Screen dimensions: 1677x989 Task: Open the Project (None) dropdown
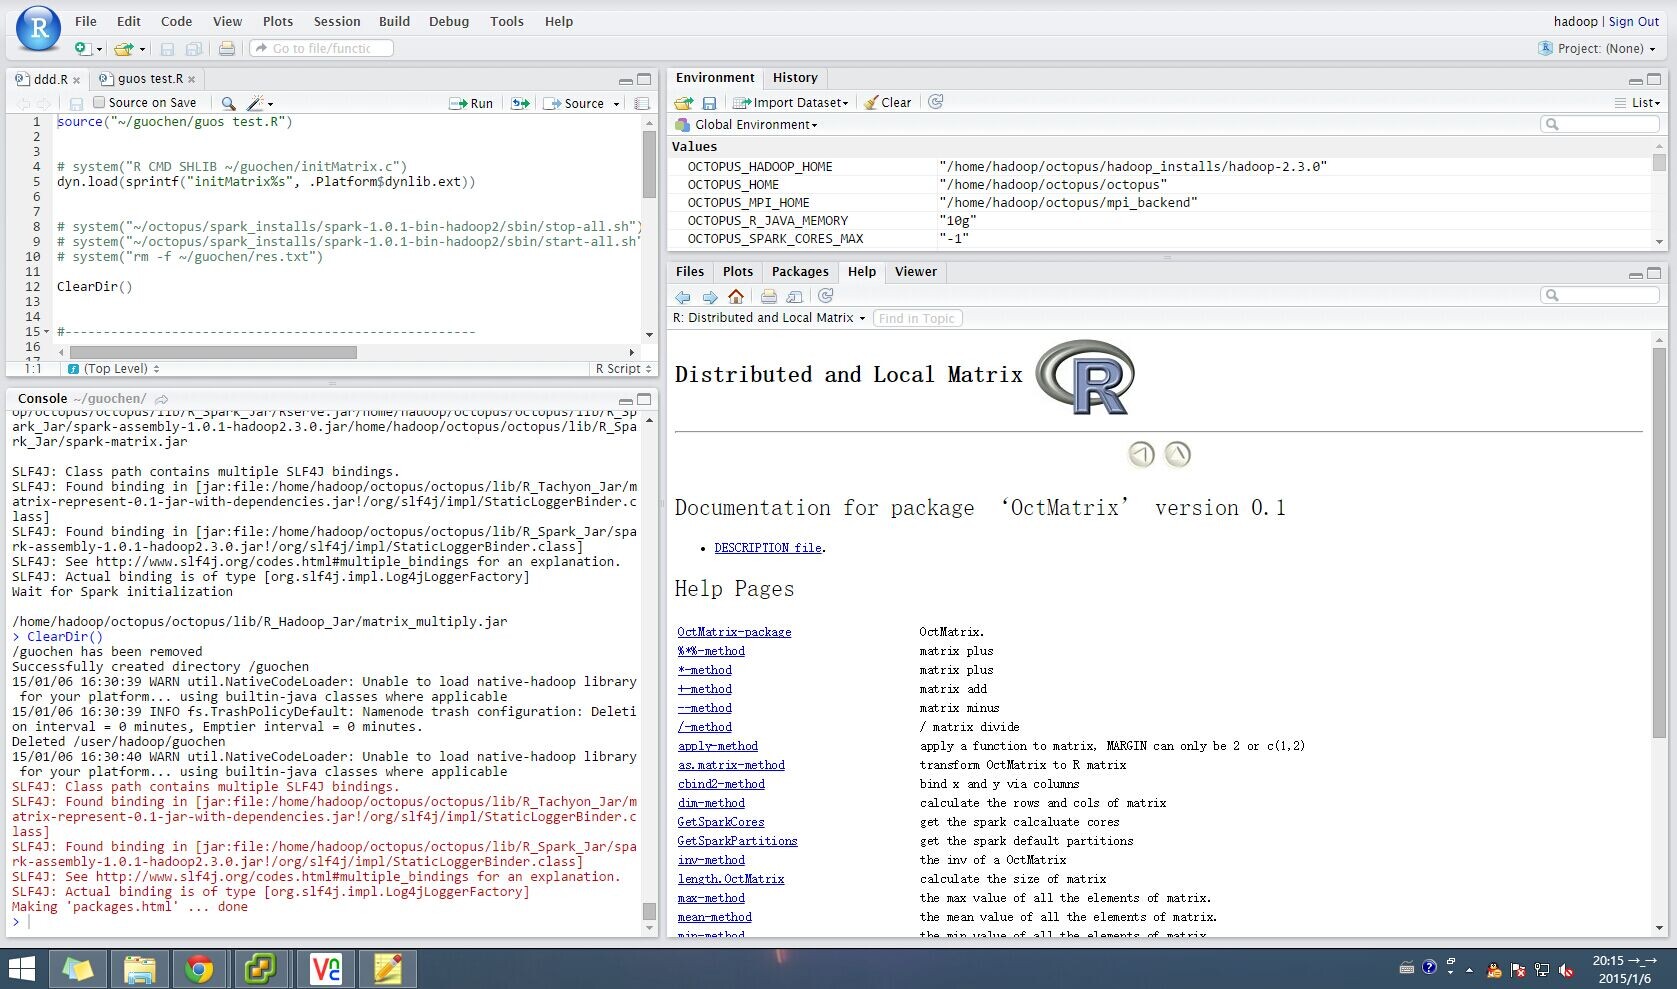tap(1597, 48)
